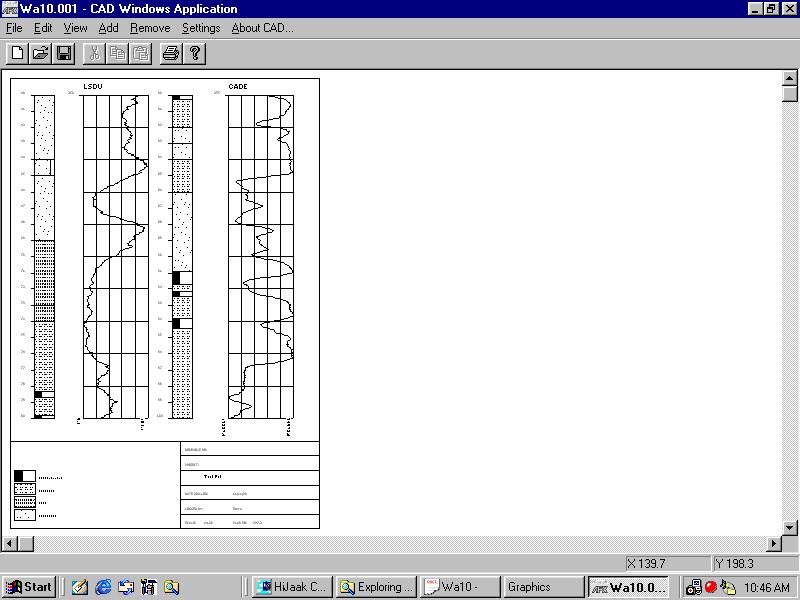Click the About CAD... menu item
The width and height of the screenshot is (800, 600).
[262, 28]
